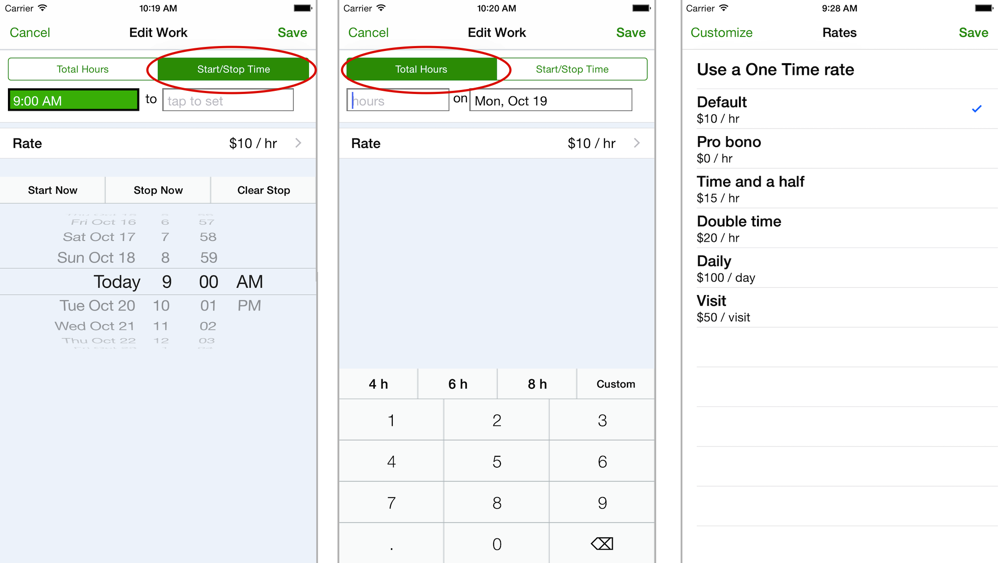Tap the Clear Stop button
Viewport: 1000px width, 563px height.
point(263,190)
